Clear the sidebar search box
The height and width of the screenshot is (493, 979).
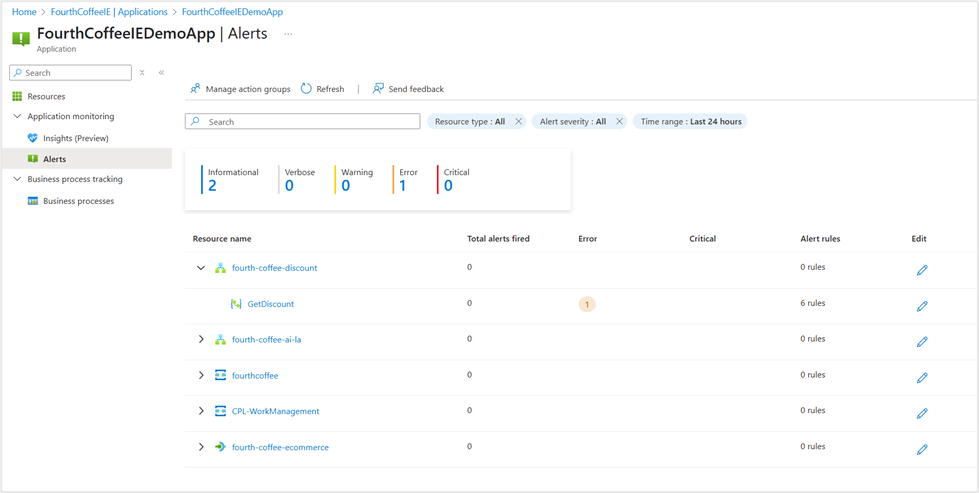[x=142, y=73]
